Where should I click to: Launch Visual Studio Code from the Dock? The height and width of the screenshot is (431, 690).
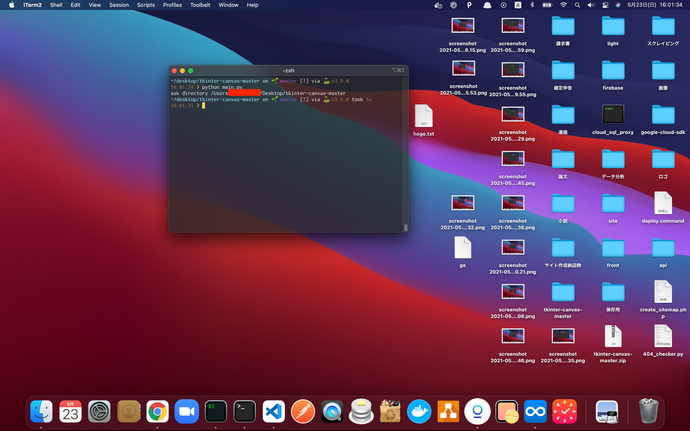(274, 411)
